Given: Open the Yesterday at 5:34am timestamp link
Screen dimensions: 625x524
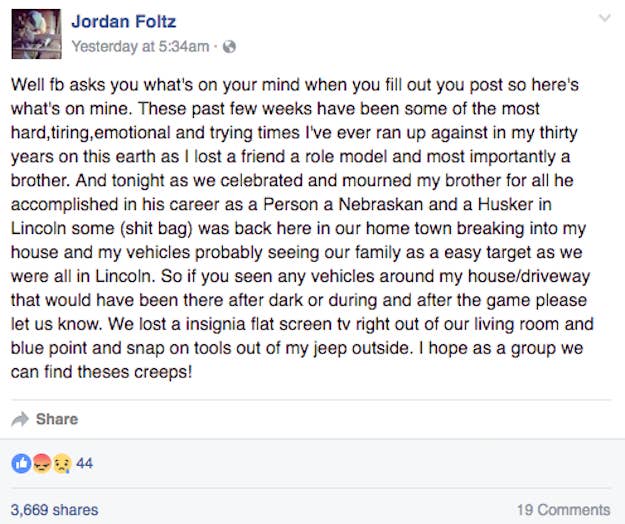Looking at the screenshot, I should tap(140, 46).
